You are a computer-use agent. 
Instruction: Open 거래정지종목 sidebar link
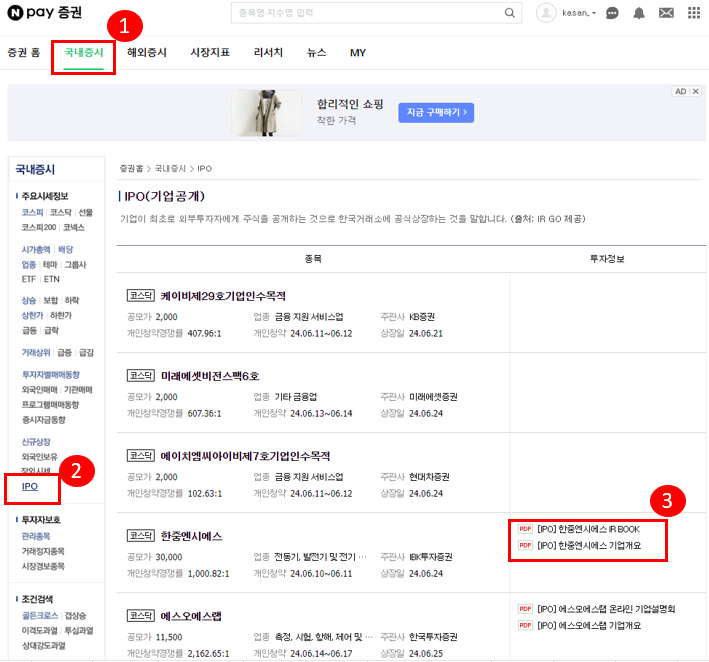click(43, 551)
